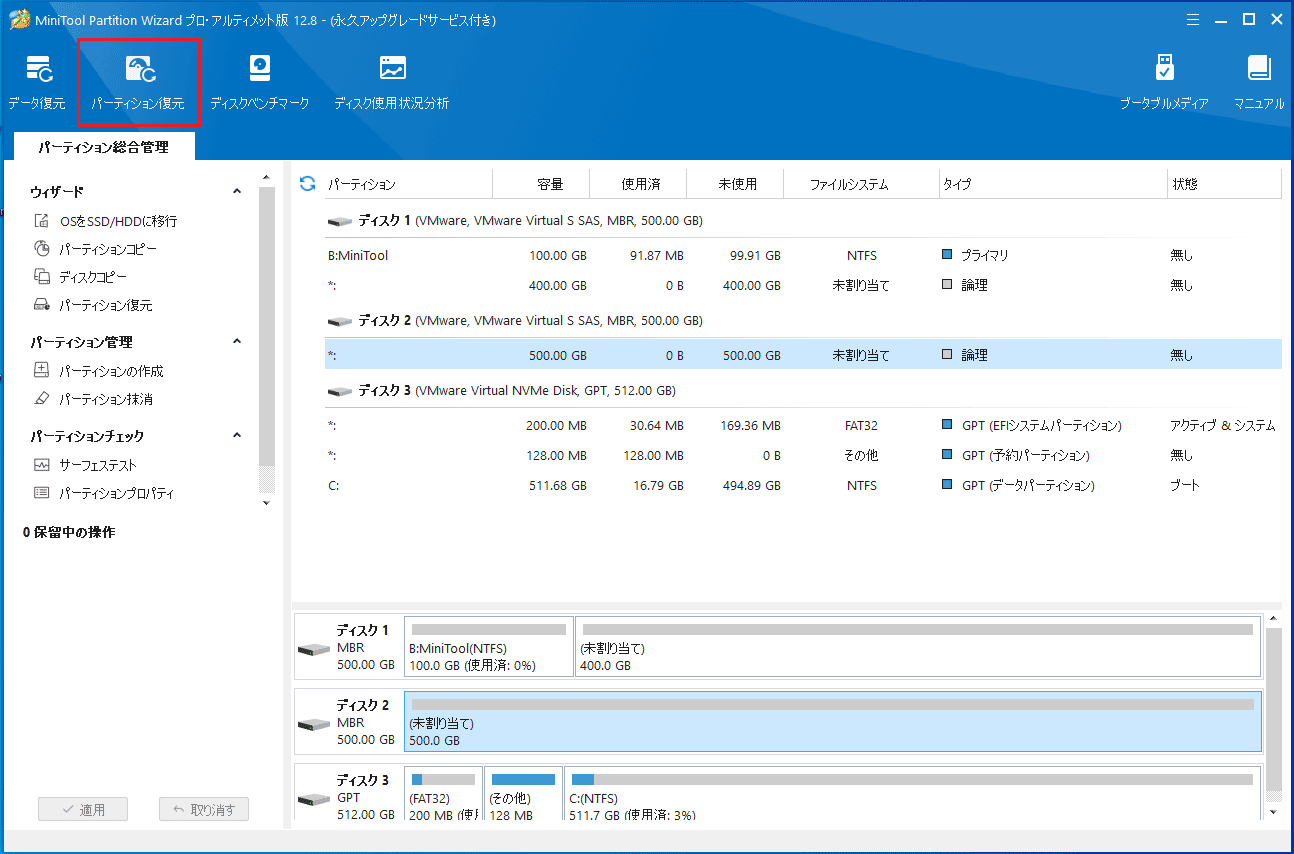Viewport: 1294px width, 854px height.
Task: Collapse the パーティション管理 section
Action: pos(237,342)
